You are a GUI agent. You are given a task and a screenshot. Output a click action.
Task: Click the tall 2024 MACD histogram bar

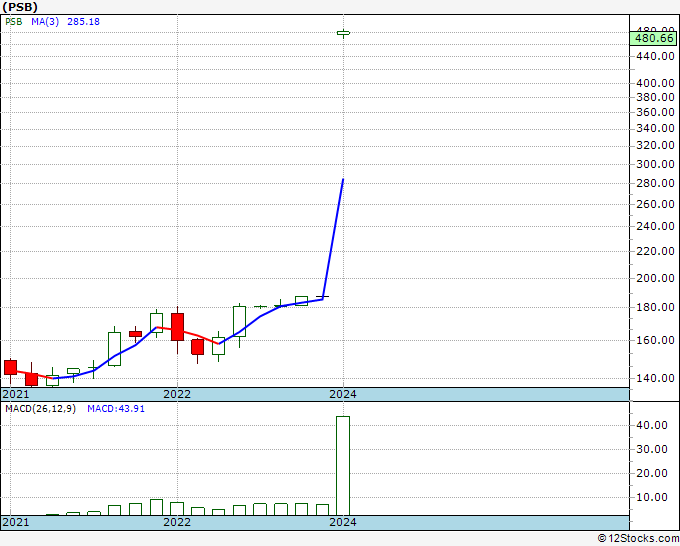point(343,466)
